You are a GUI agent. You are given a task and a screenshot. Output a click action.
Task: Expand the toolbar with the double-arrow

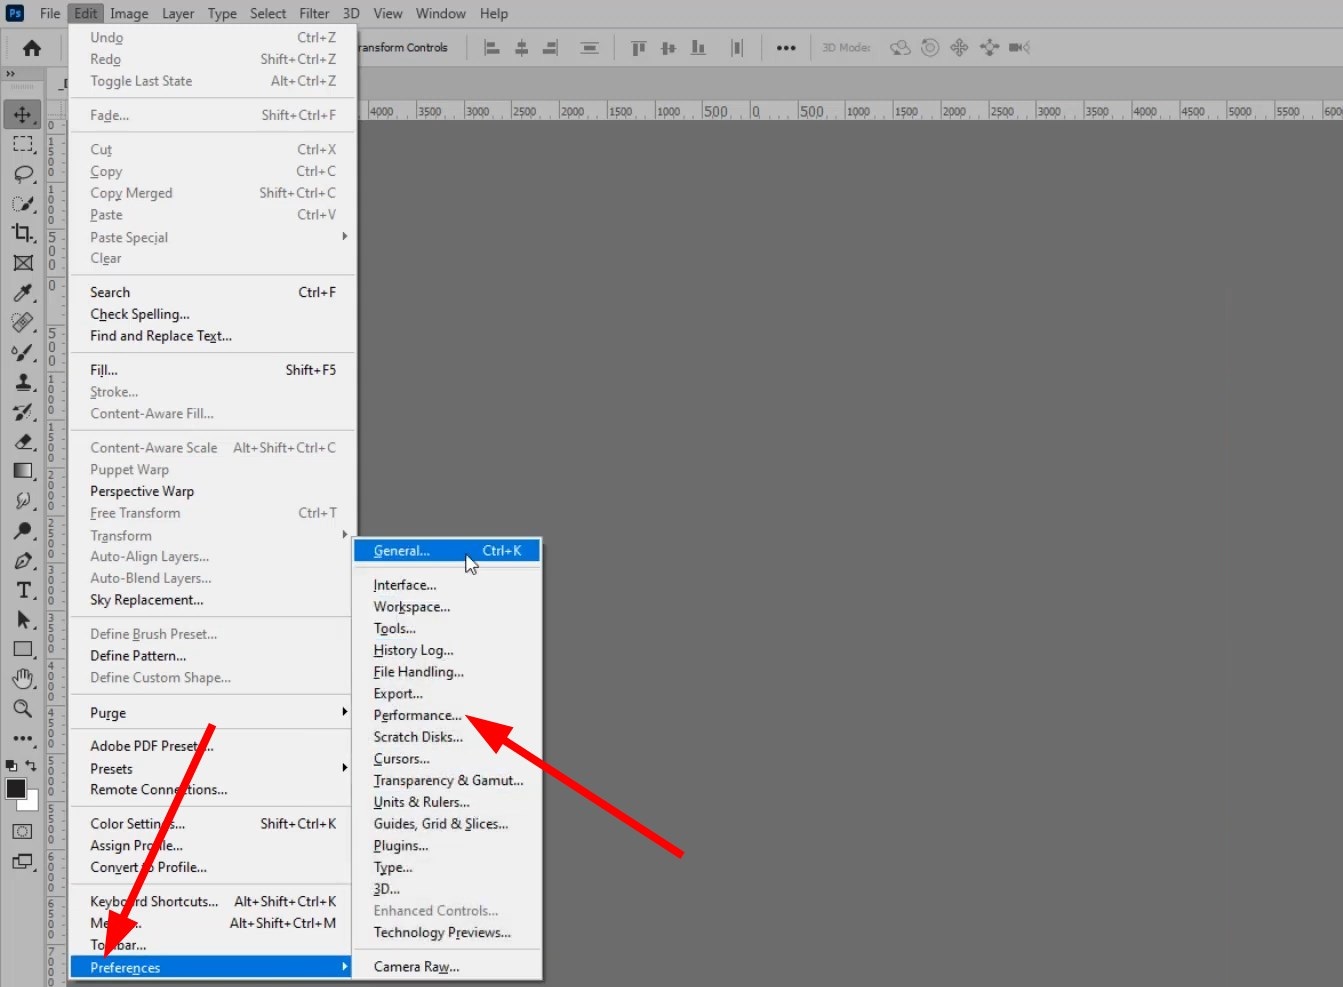pos(10,74)
